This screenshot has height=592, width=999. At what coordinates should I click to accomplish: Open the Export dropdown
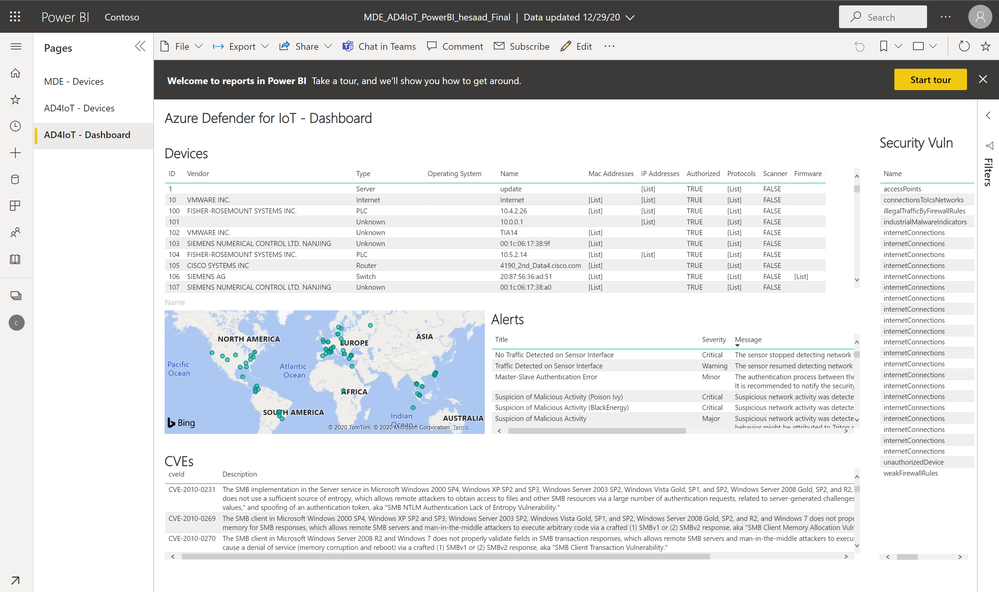tap(241, 47)
